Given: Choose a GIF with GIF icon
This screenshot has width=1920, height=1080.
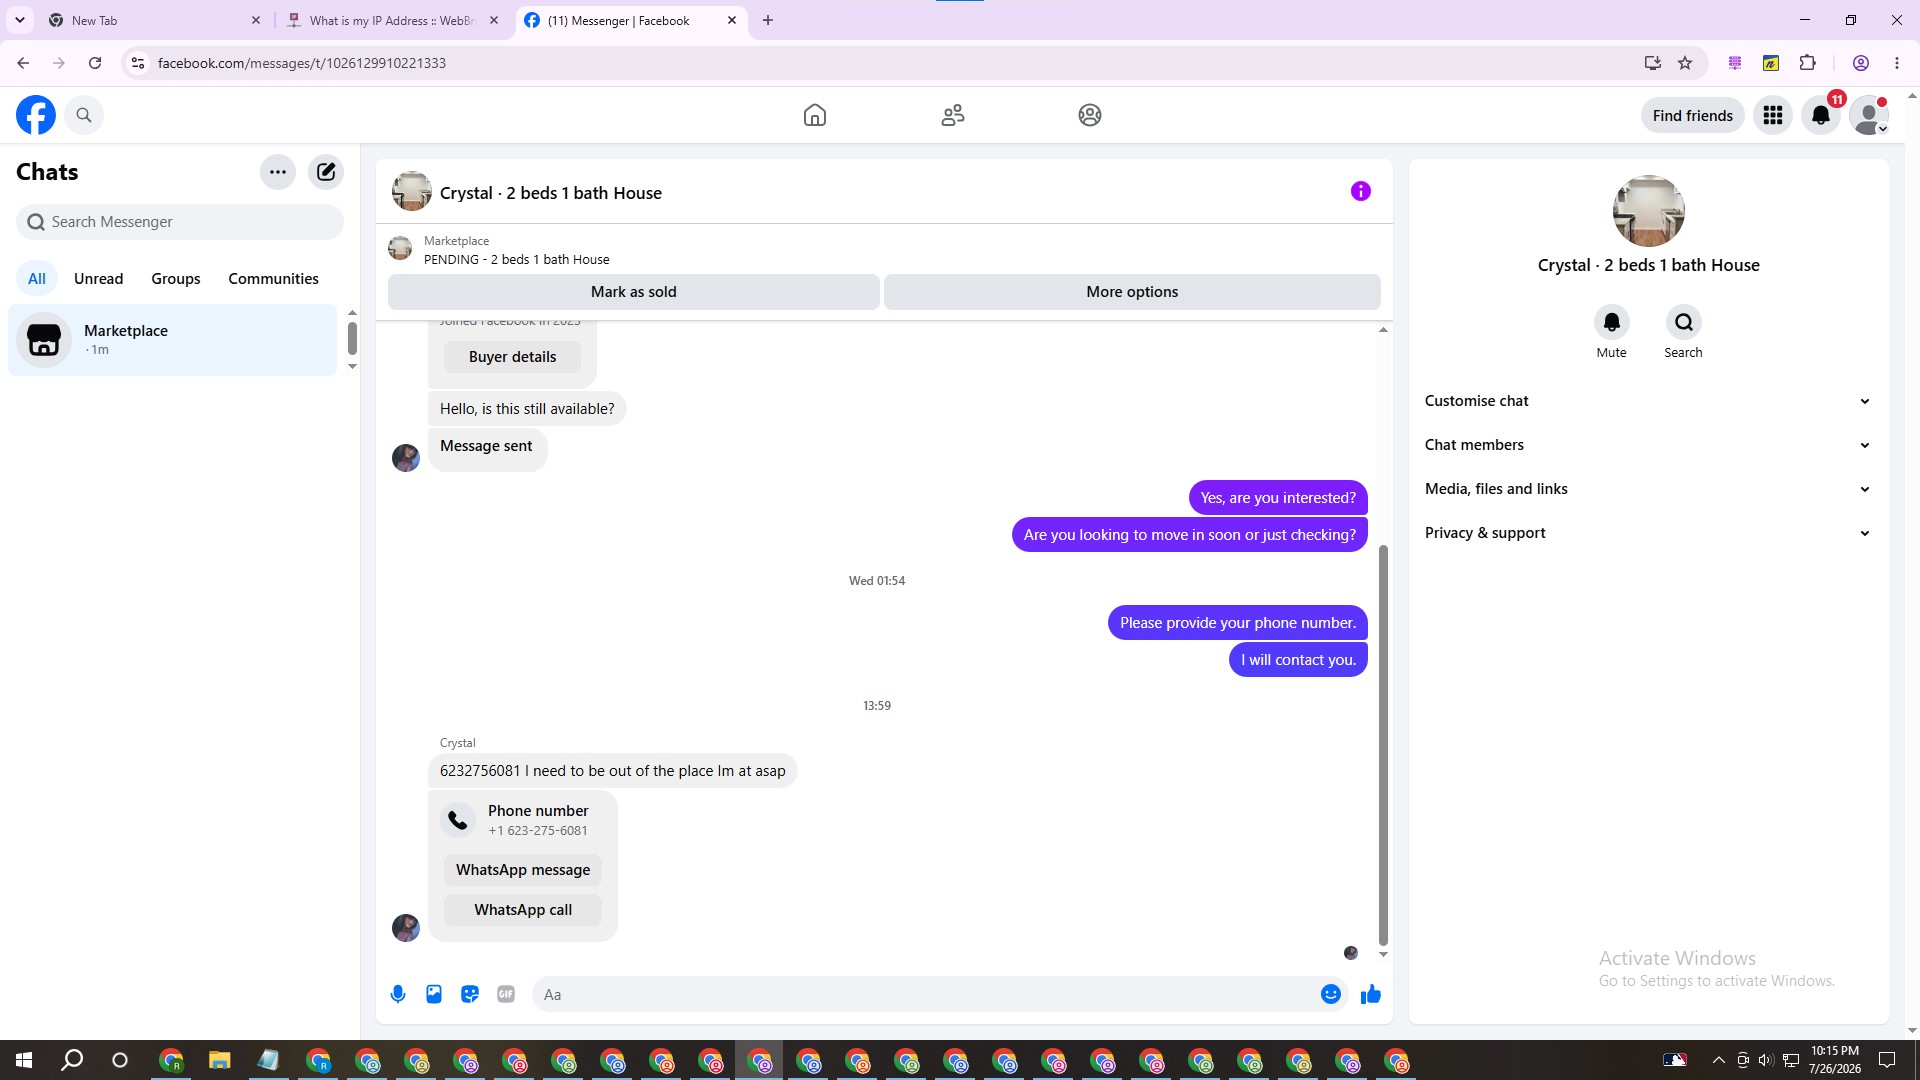Looking at the screenshot, I should coord(506,994).
